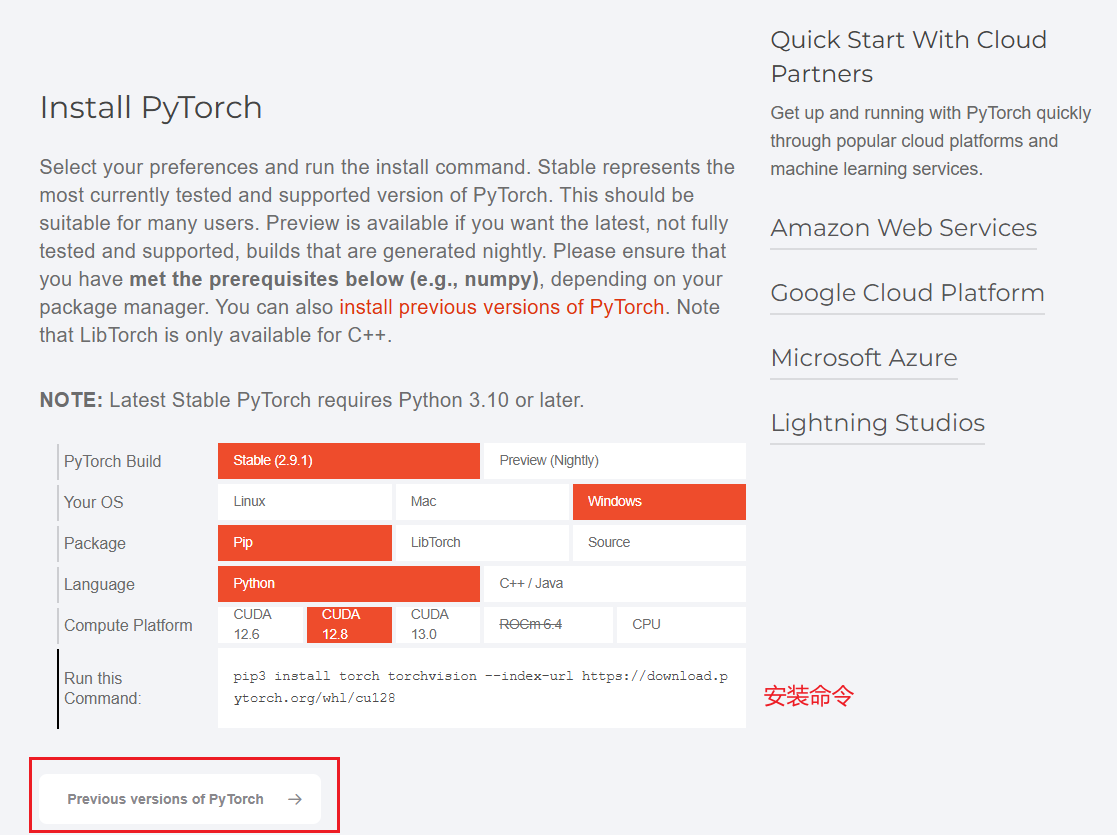The image size is (1117, 835).
Task: Pick CUDA 13.0 compute platform
Action: click(x=437, y=625)
